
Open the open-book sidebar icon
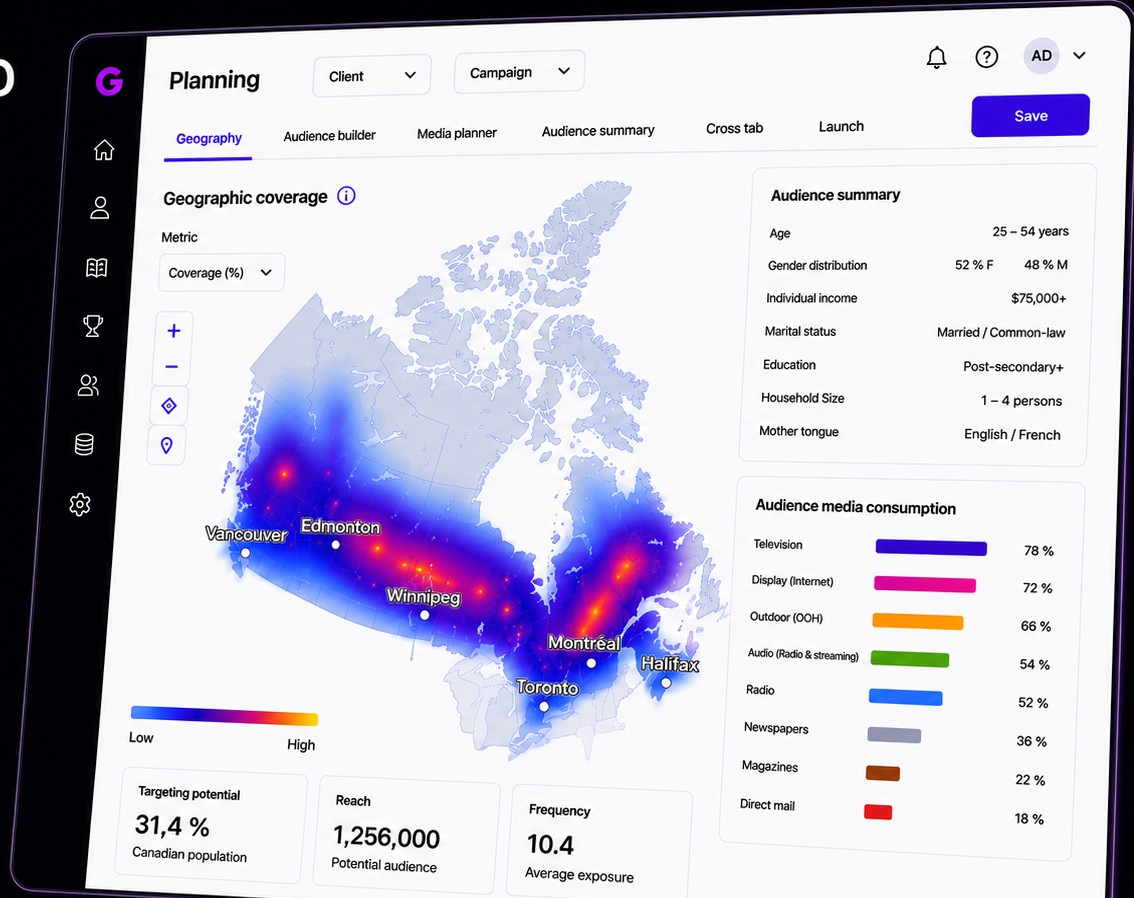(x=96, y=268)
